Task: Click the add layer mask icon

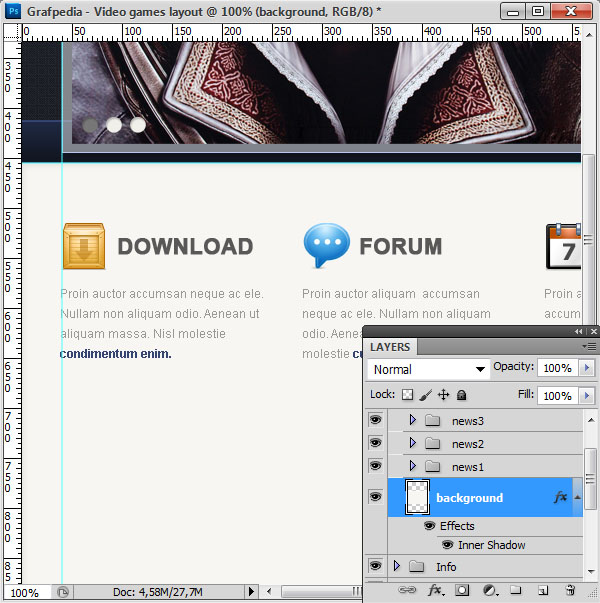Action: [x=462, y=590]
